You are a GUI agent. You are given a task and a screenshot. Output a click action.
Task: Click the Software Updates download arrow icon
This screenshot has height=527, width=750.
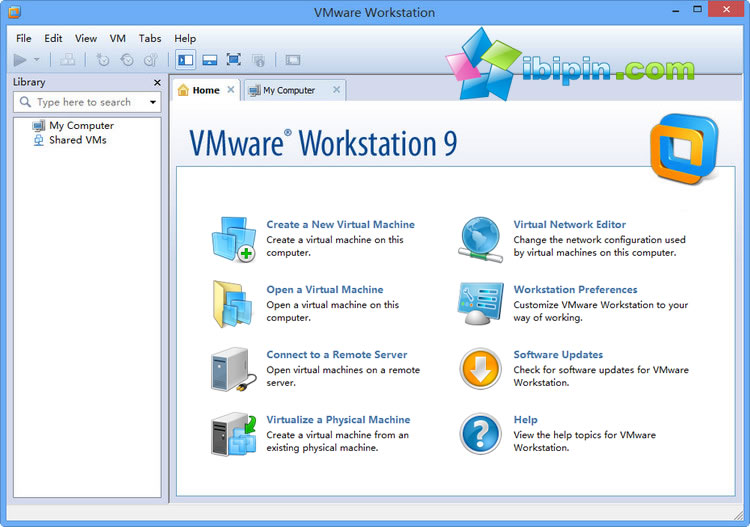pyautogui.click(x=480, y=369)
